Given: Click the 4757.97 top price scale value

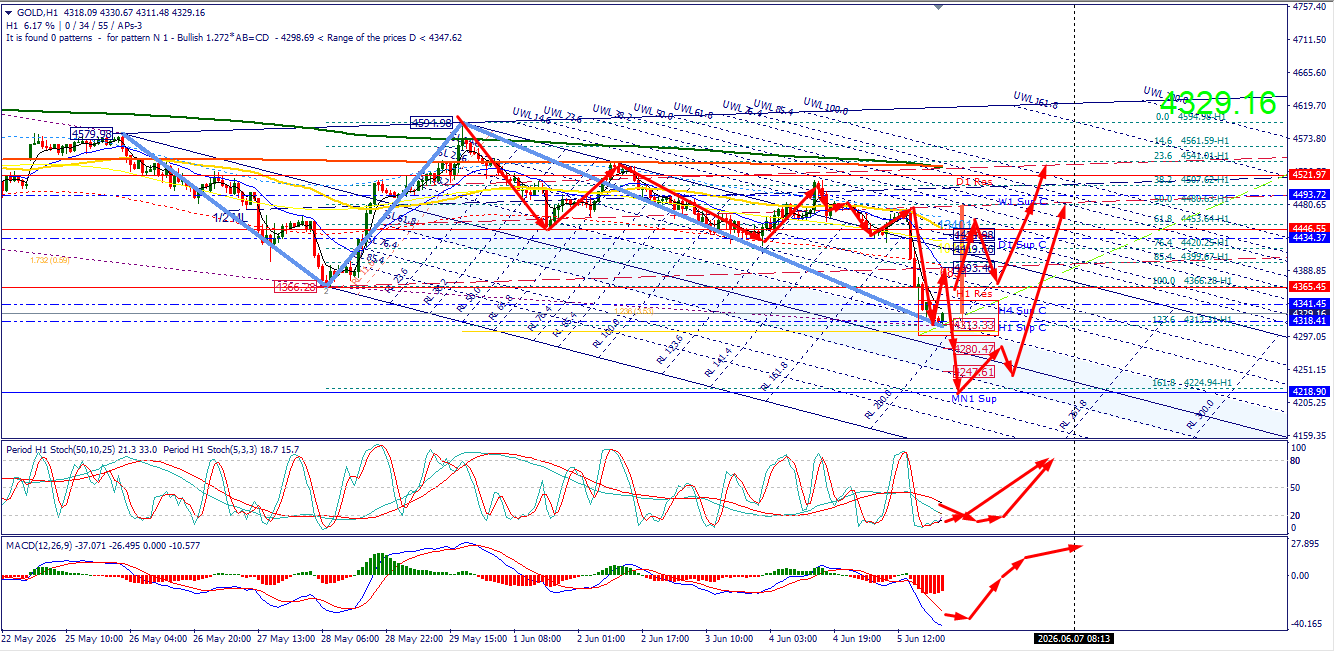Looking at the screenshot, I should pyautogui.click(x=1309, y=6).
